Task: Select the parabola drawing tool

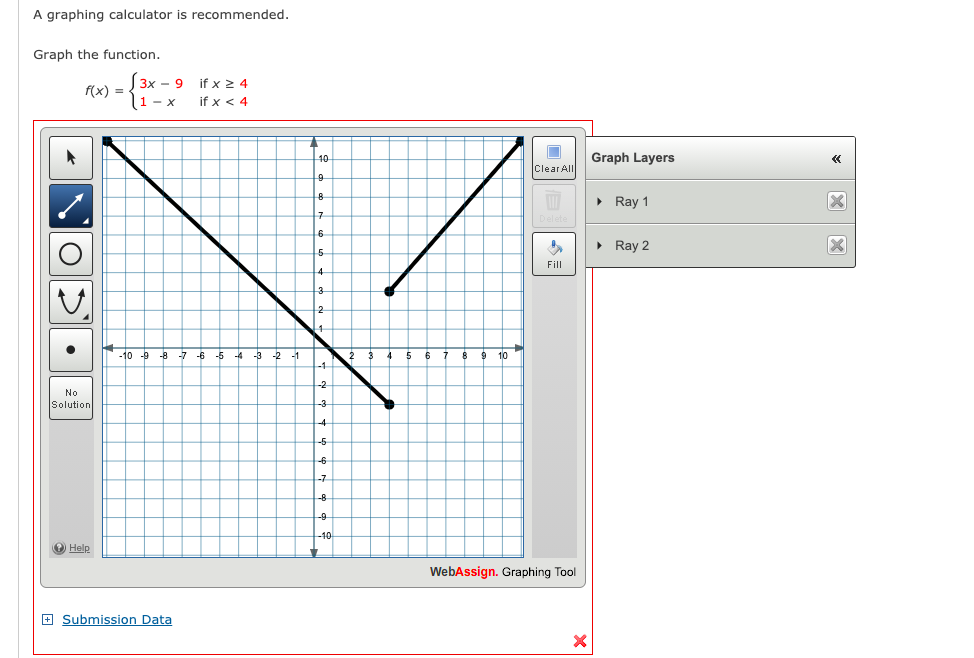Action: [70, 301]
